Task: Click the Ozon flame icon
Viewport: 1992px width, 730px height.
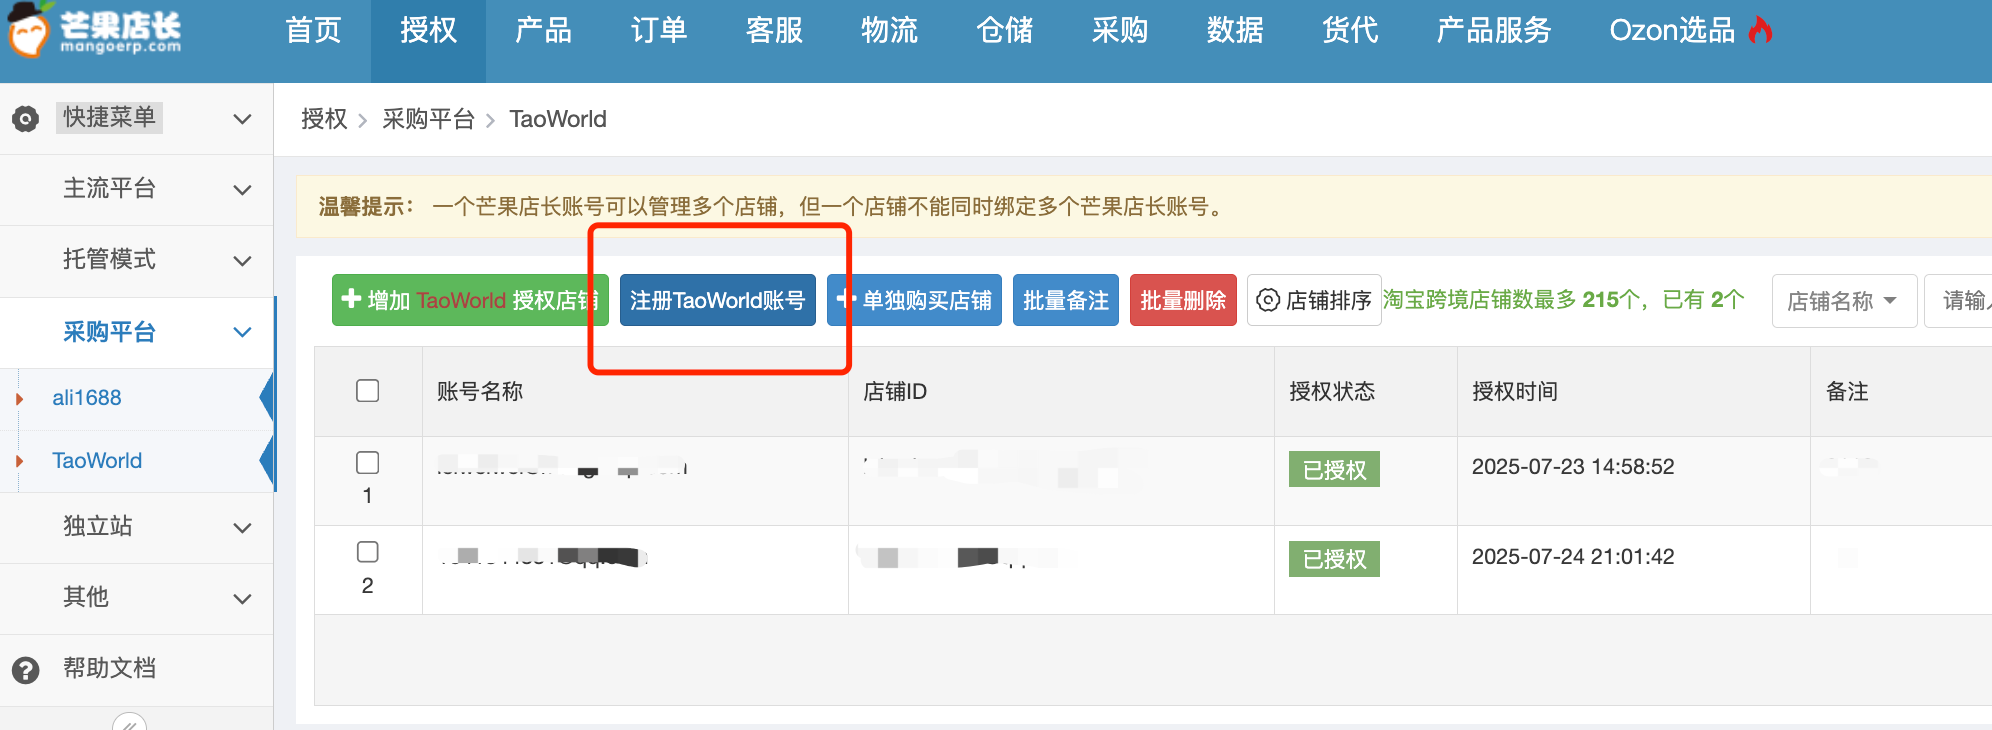Action: pos(1761,31)
